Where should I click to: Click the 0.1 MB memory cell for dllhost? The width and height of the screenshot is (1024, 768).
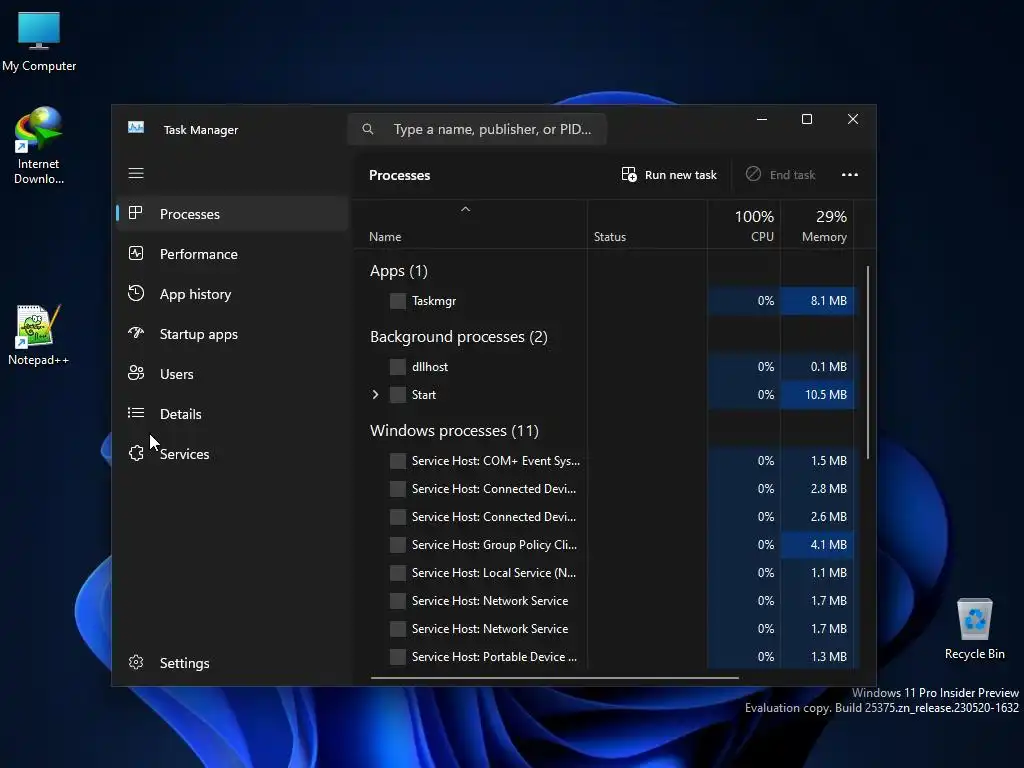818,366
